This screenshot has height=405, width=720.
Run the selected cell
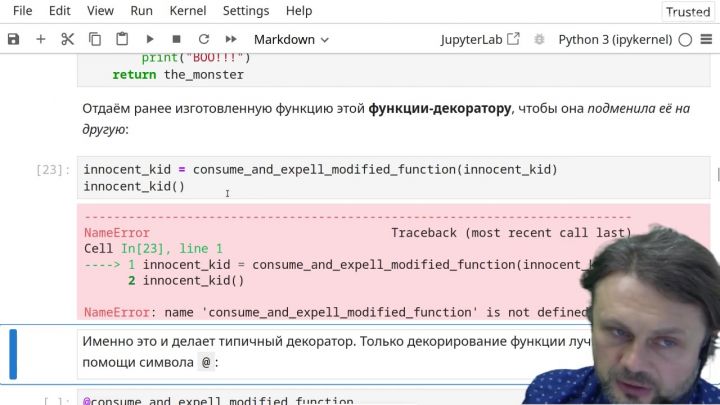[x=150, y=39]
